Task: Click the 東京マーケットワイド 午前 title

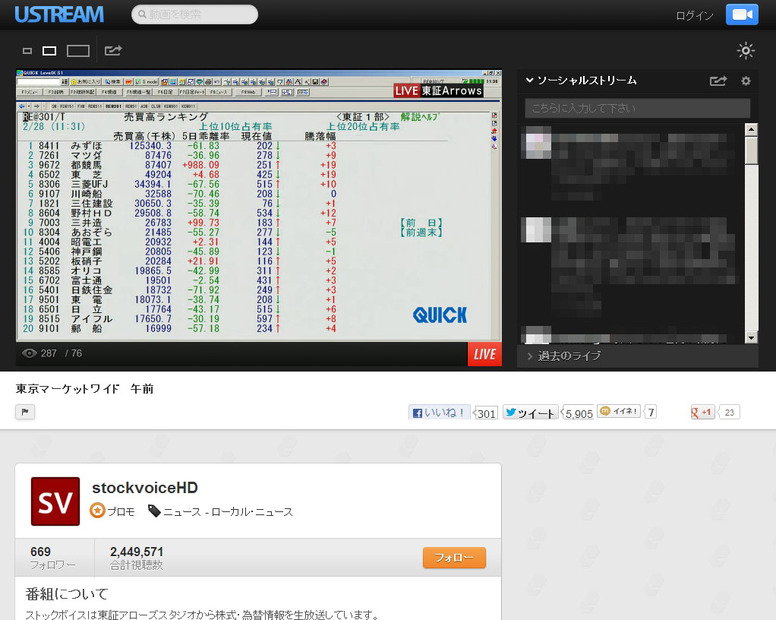Action: click(x=85, y=389)
